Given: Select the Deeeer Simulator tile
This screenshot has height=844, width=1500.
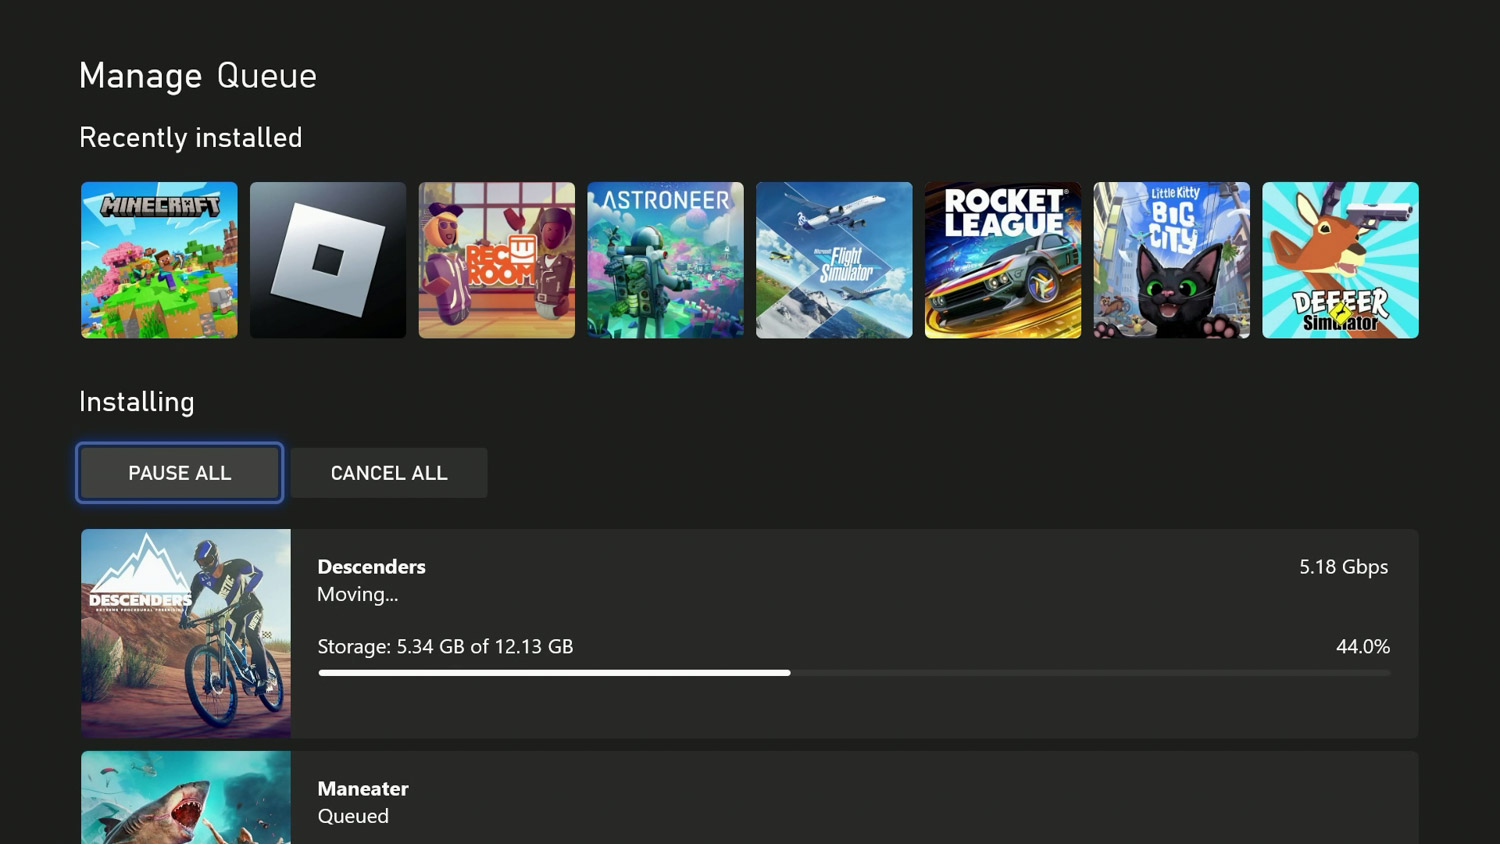Looking at the screenshot, I should [x=1340, y=260].
